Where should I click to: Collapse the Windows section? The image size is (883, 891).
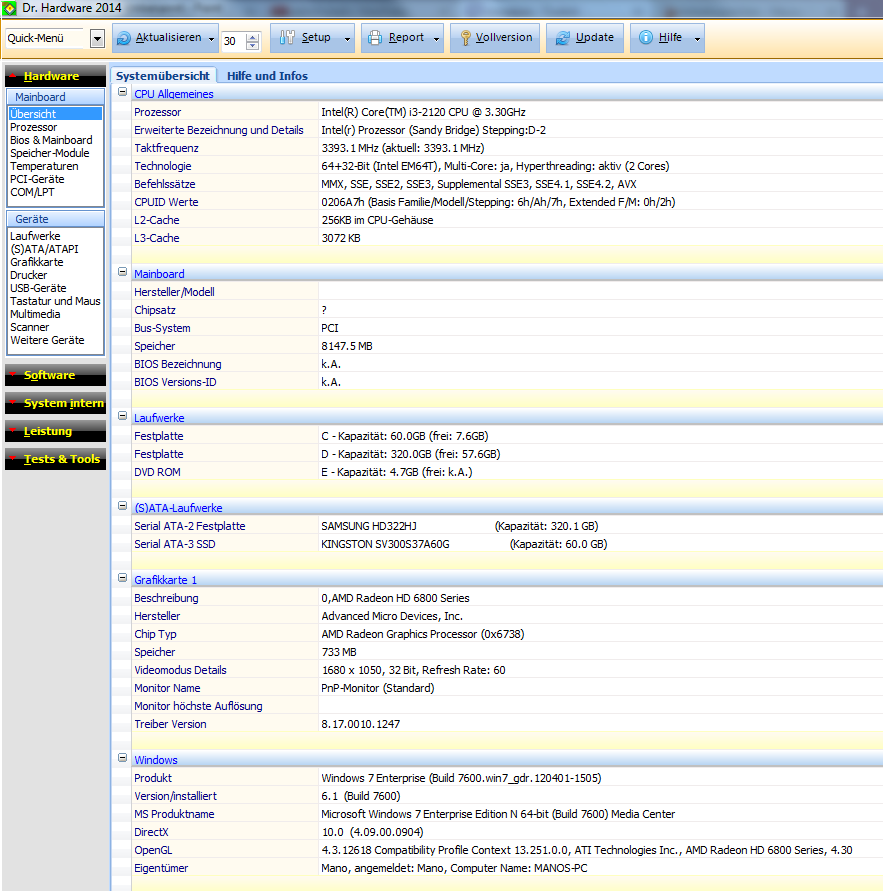(122, 757)
